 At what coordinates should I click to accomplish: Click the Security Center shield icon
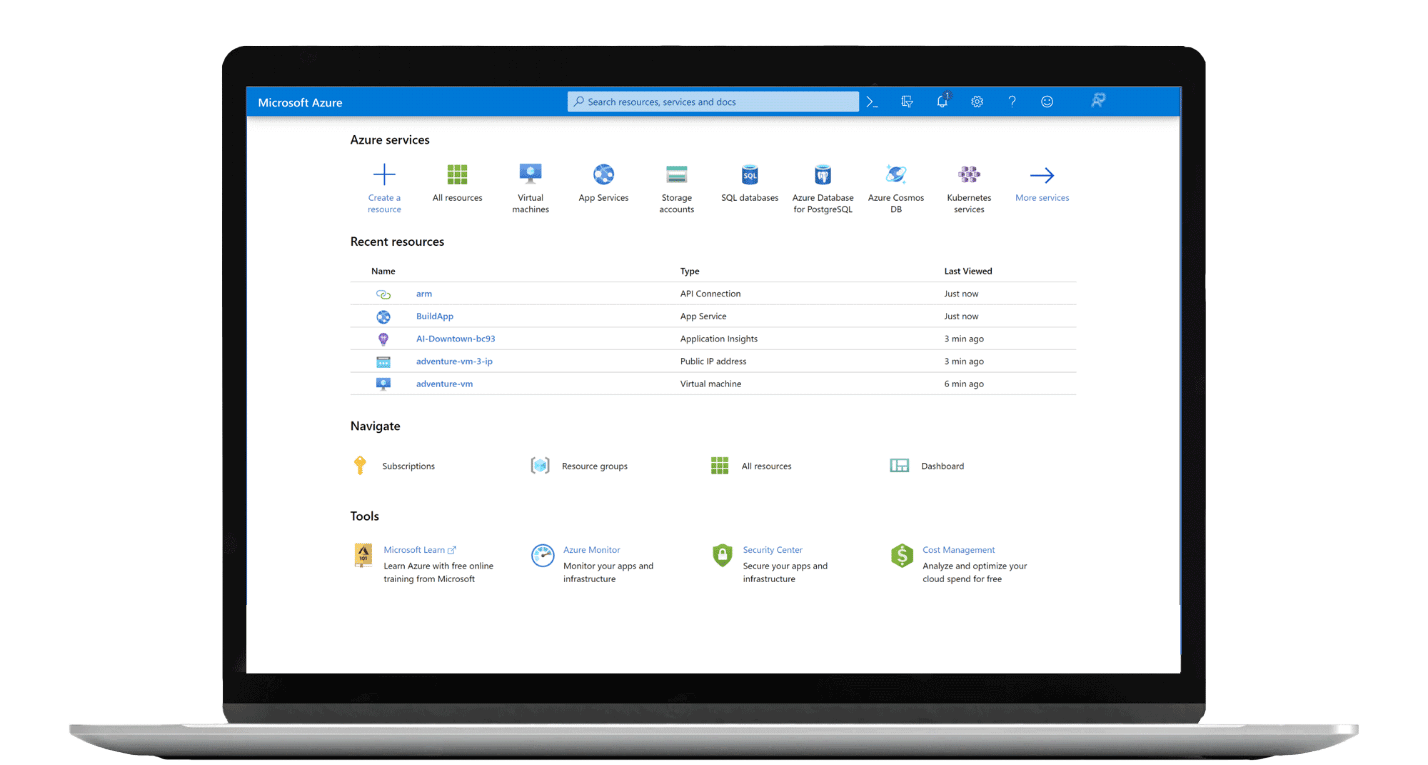click(x=722, y=556)
